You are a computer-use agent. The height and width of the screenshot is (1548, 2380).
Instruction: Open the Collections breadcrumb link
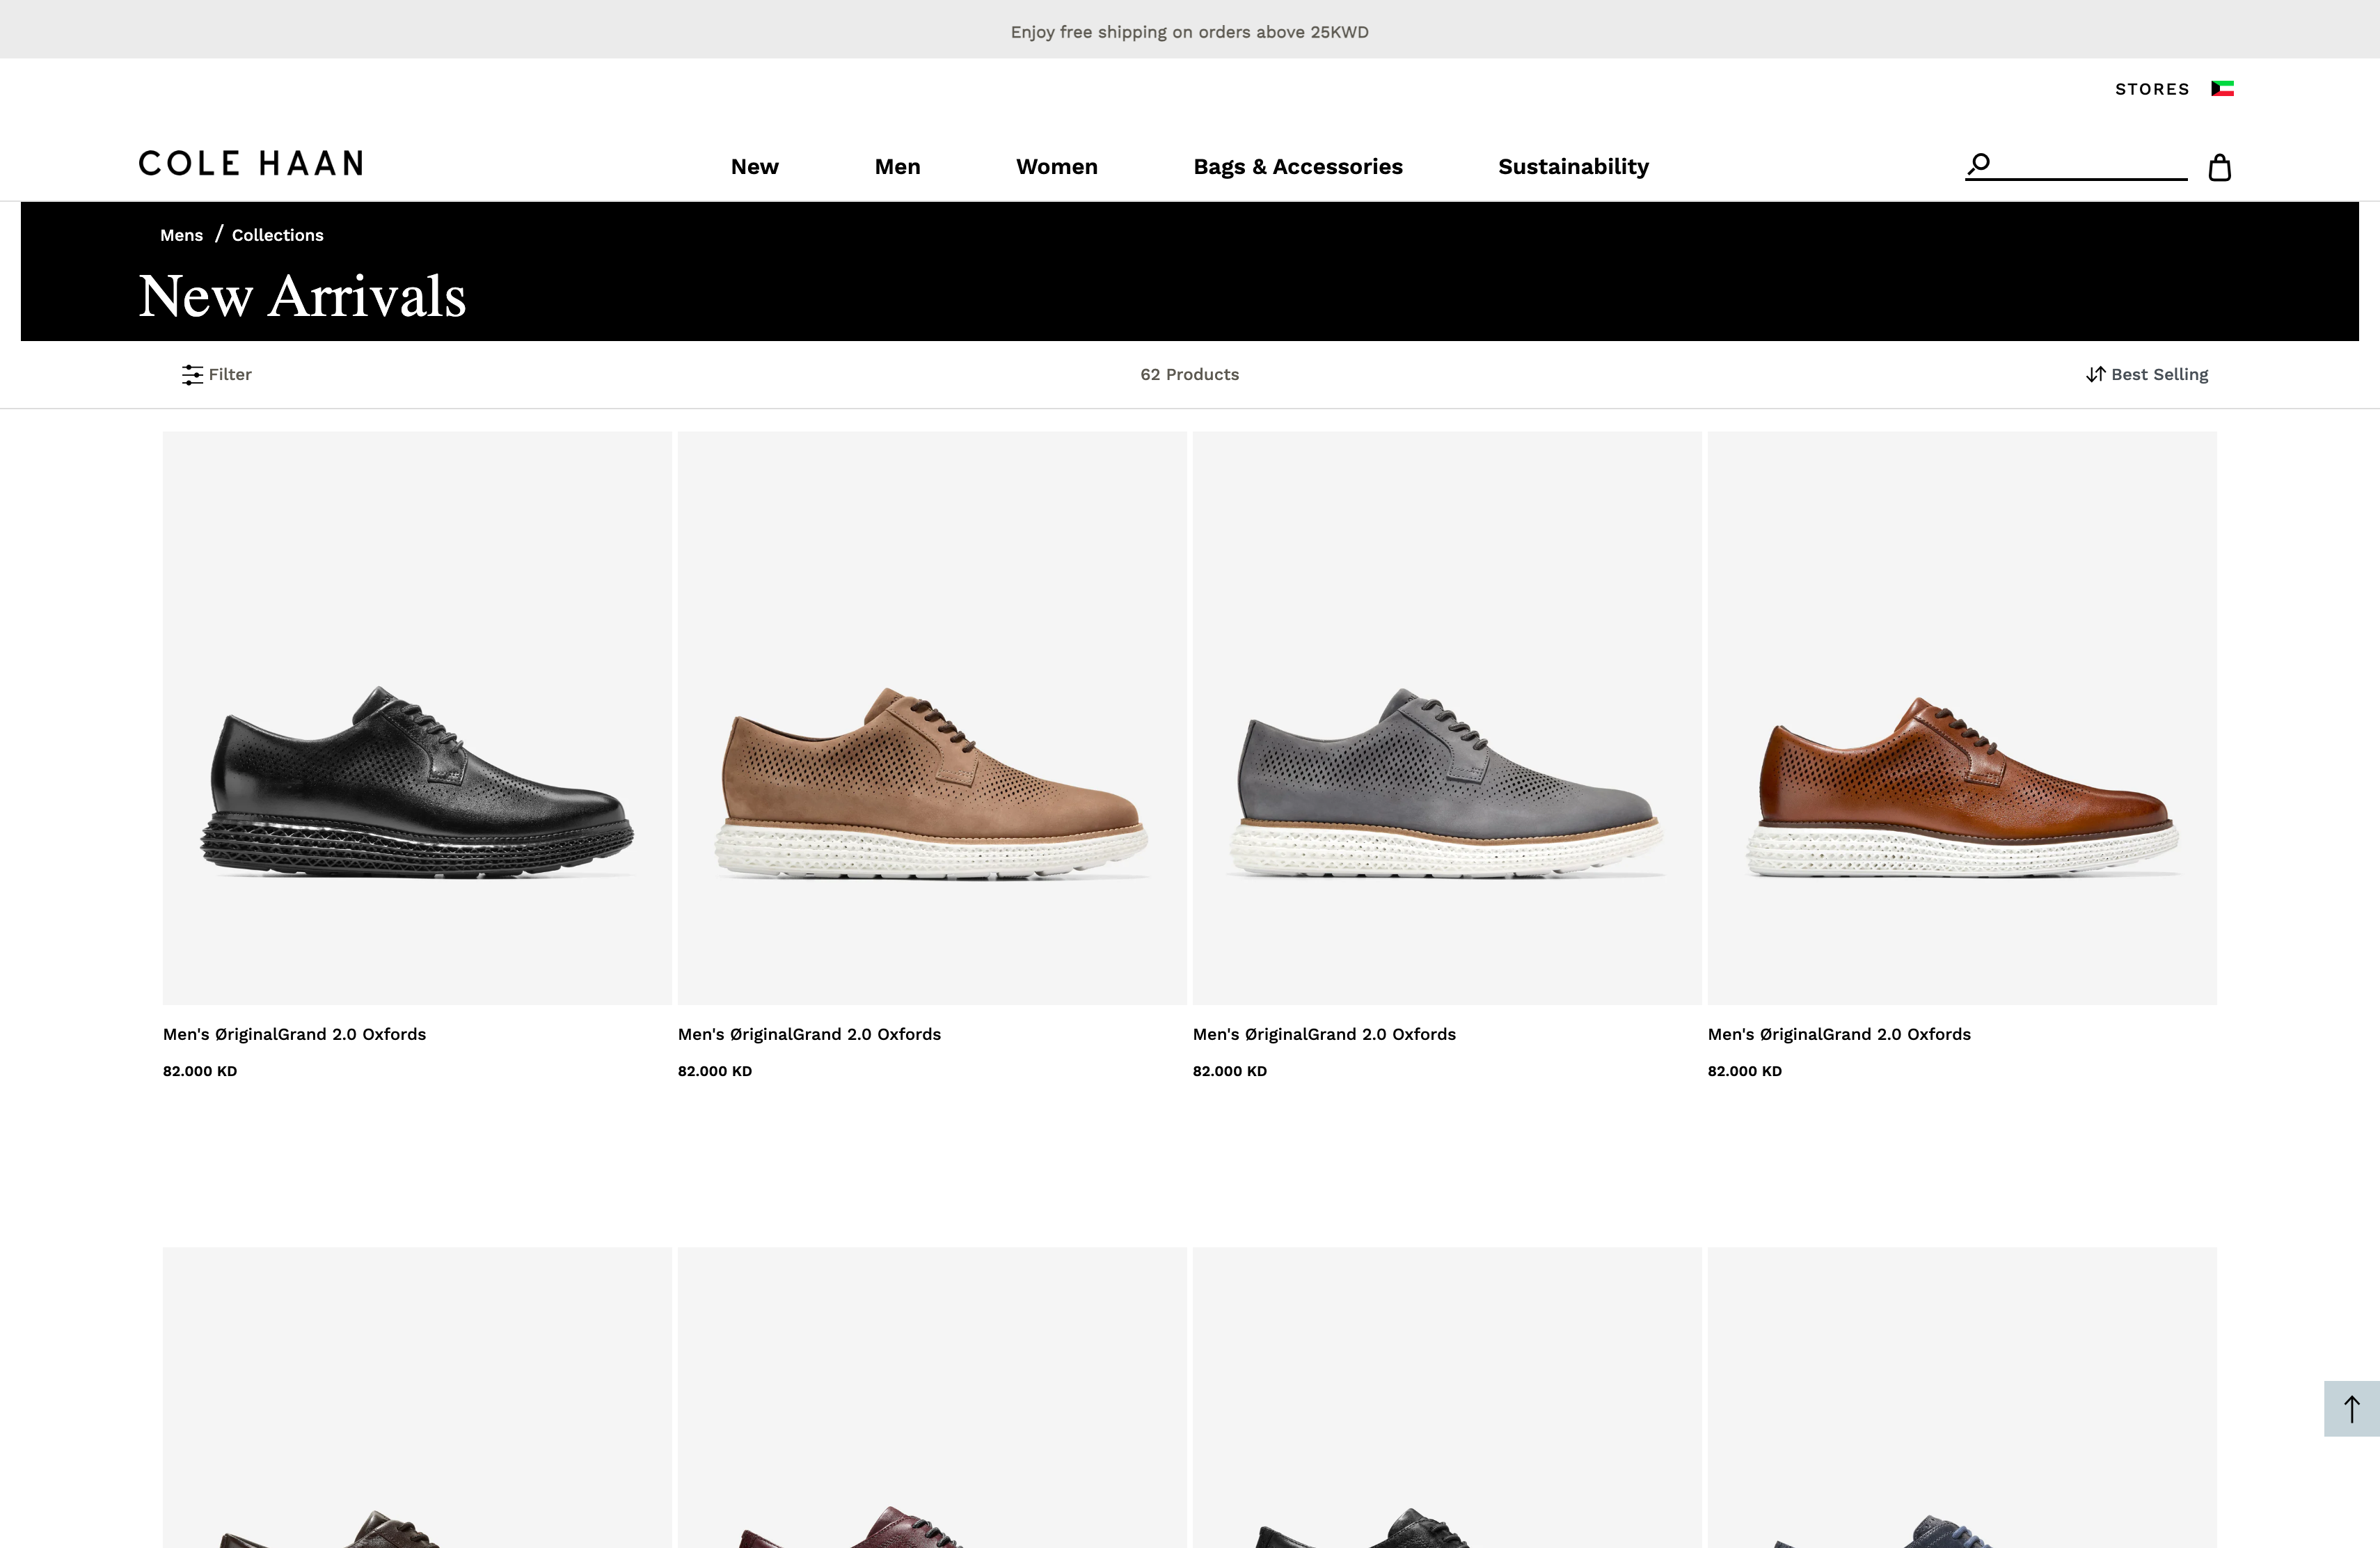click(277, 234)
